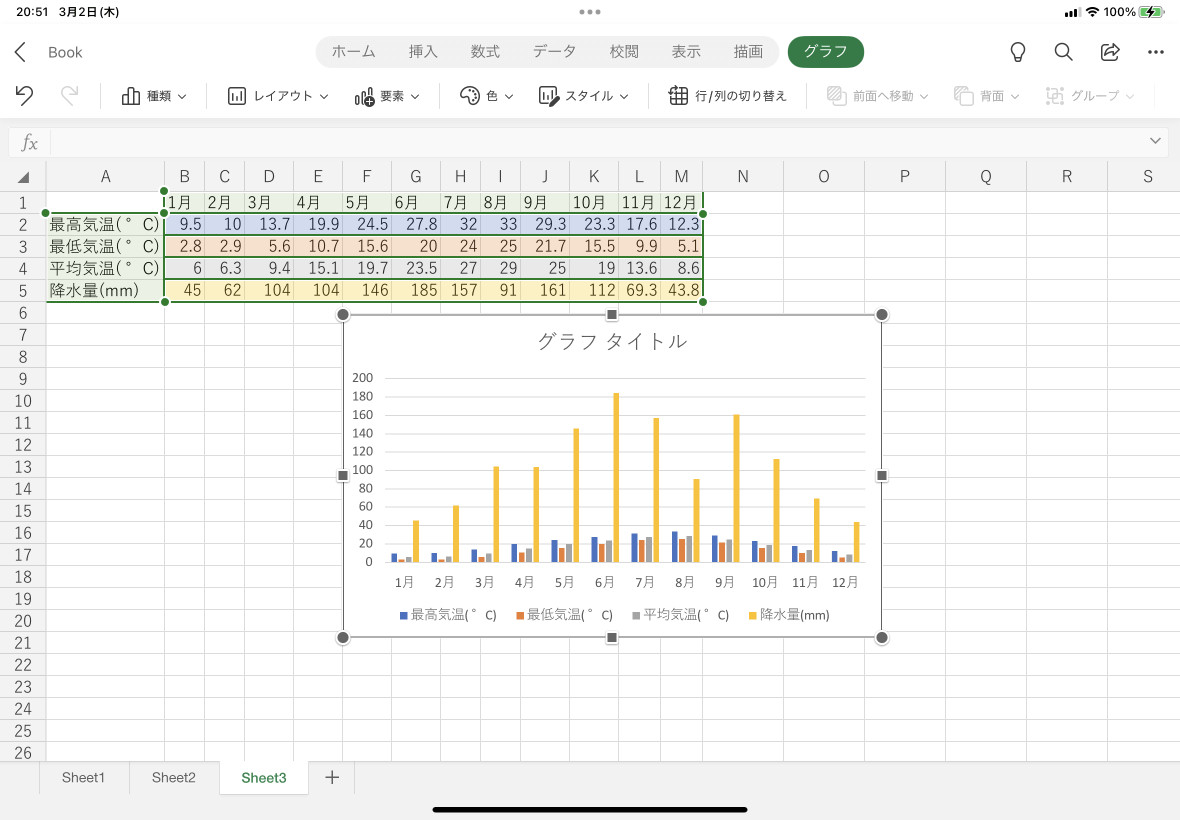Expand the formula bar chevron
Image resolution: width=1180 pixels, height=820 pixels.
tap(1156, 142)
